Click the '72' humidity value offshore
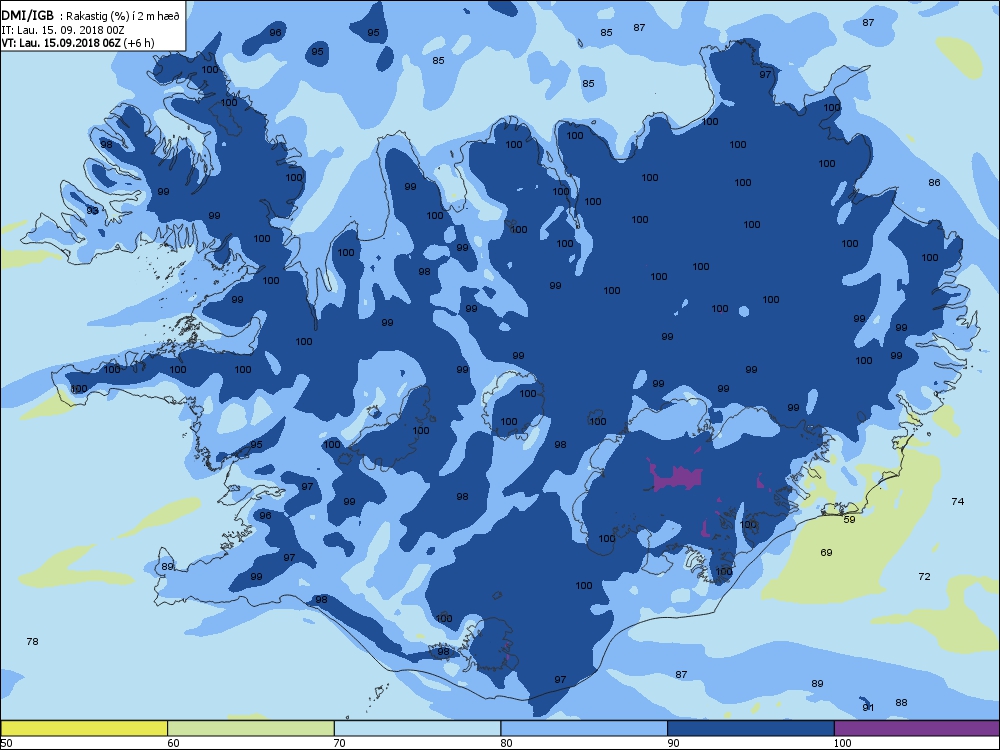Screen dimensions: 1000x750 click(x=924, y=577)
